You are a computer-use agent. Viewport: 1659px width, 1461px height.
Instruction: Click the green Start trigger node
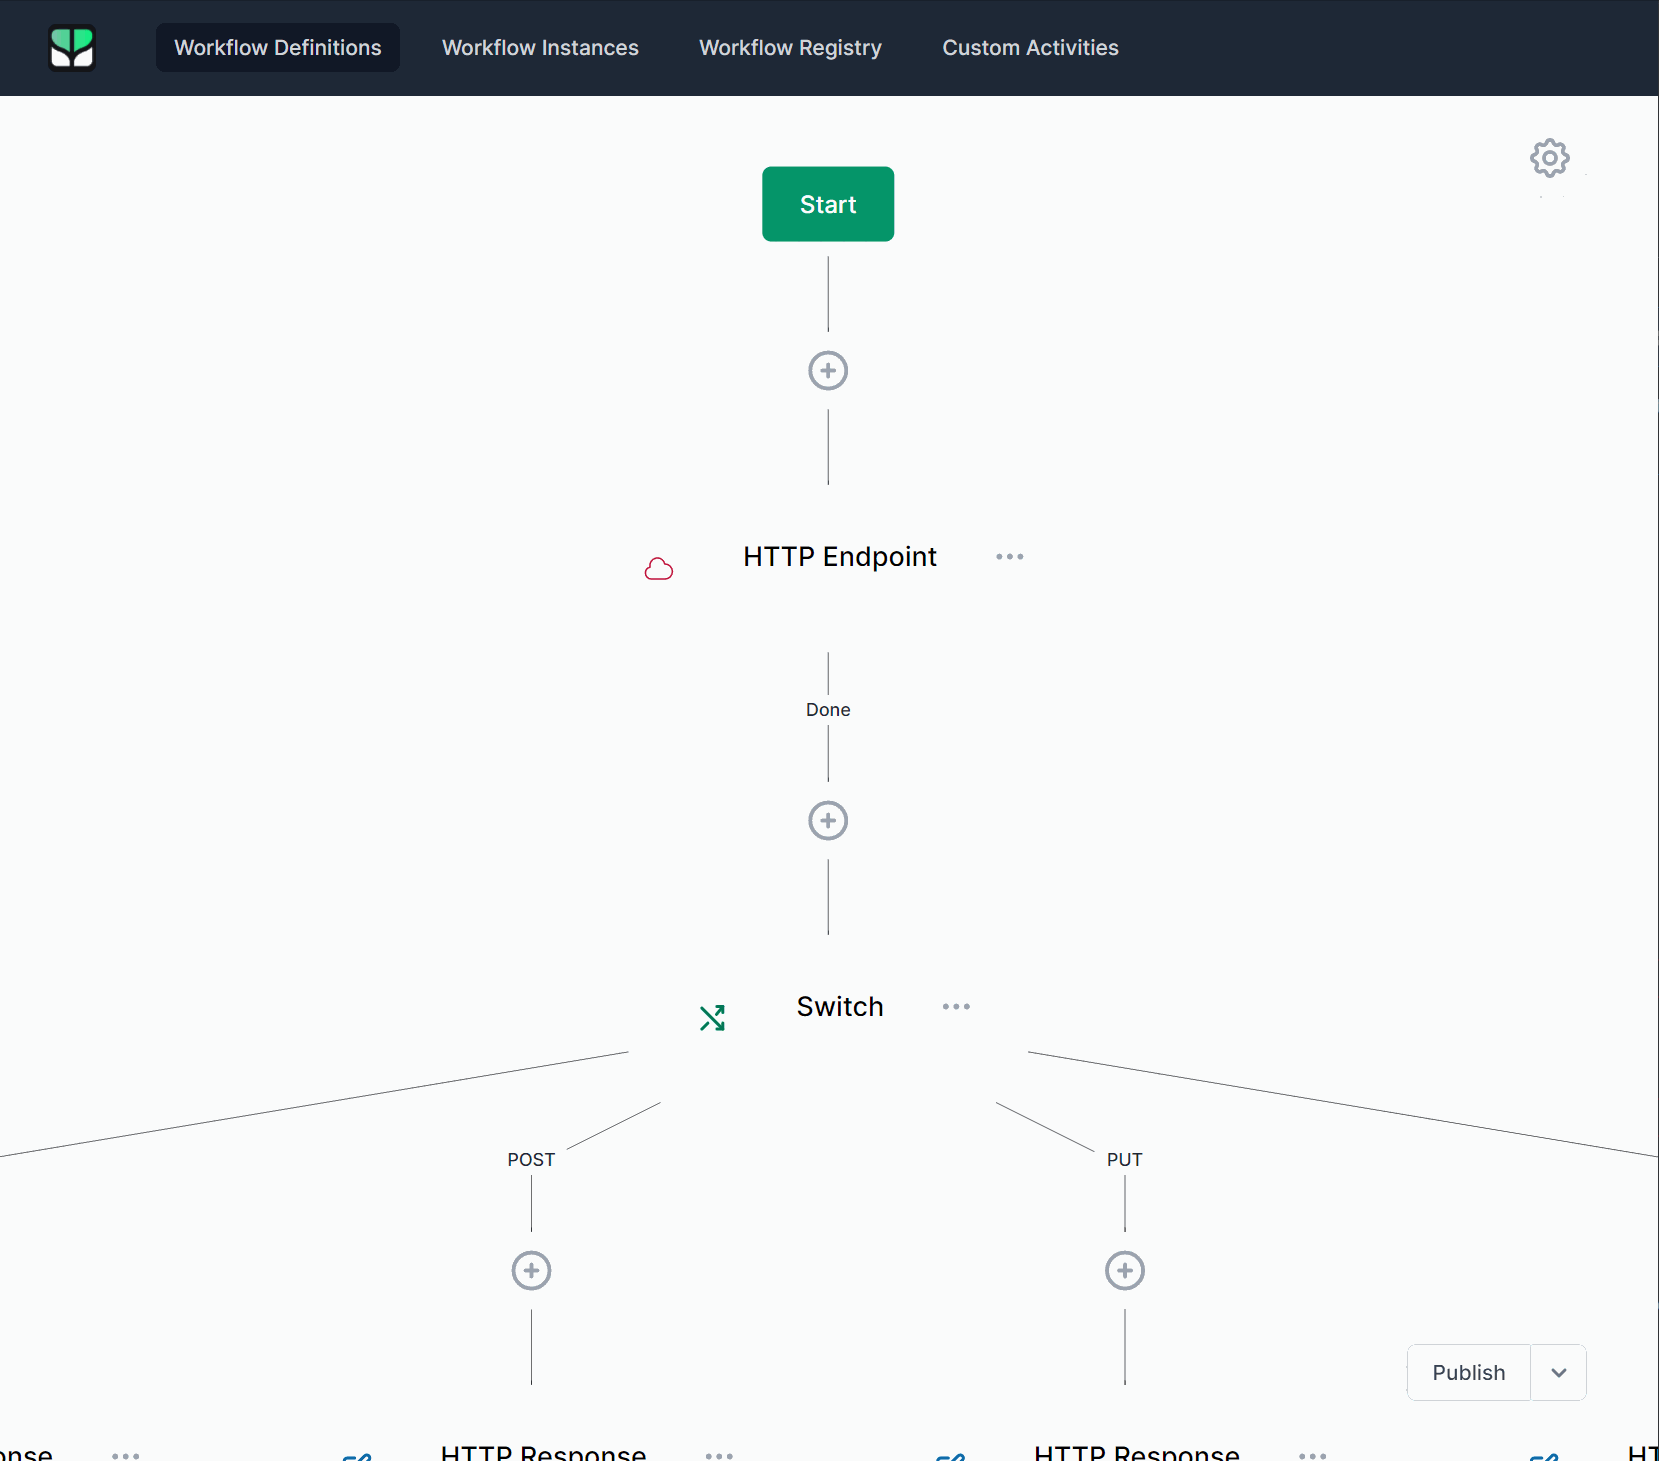pos(827,204)
